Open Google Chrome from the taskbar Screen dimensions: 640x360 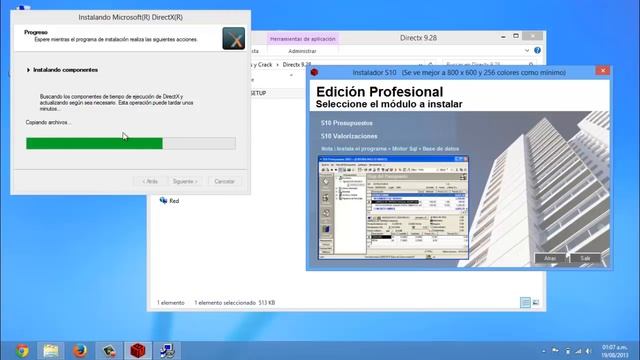tap(22, 351)
